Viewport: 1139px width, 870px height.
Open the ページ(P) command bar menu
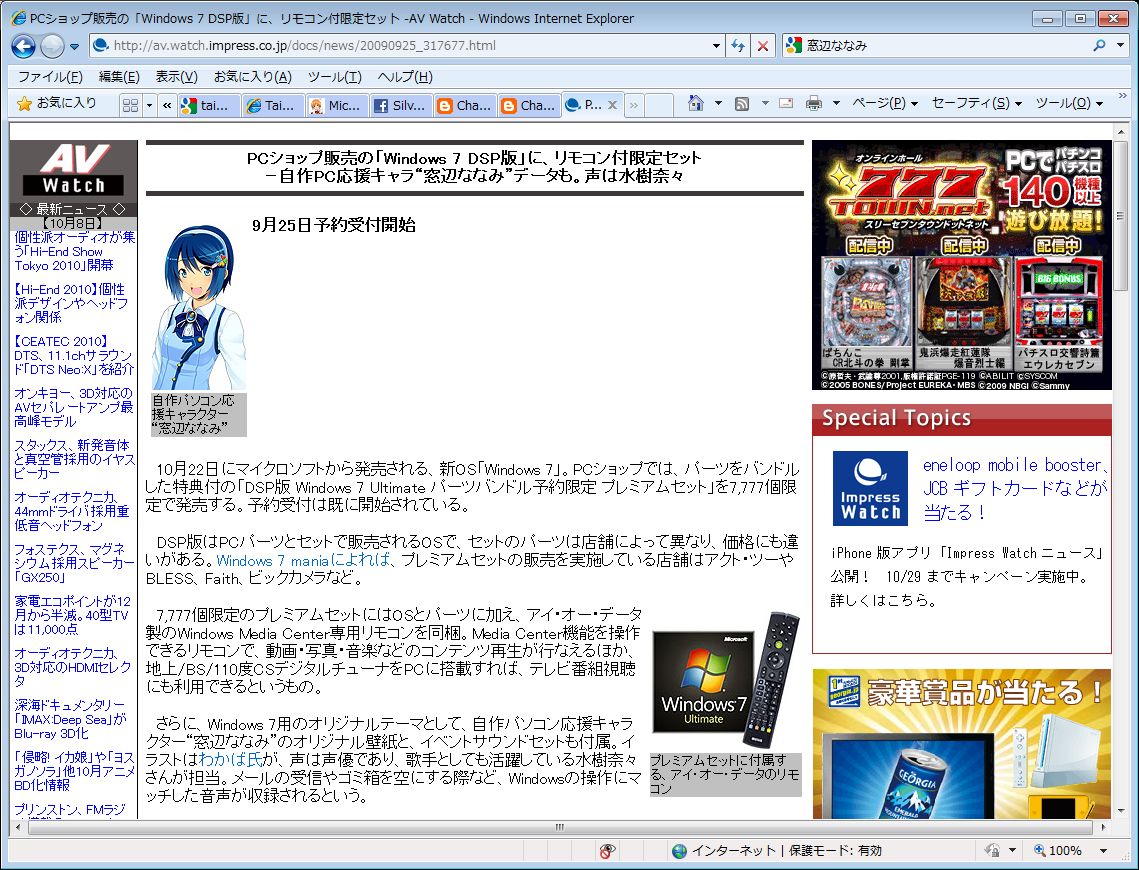pos(885,103)
